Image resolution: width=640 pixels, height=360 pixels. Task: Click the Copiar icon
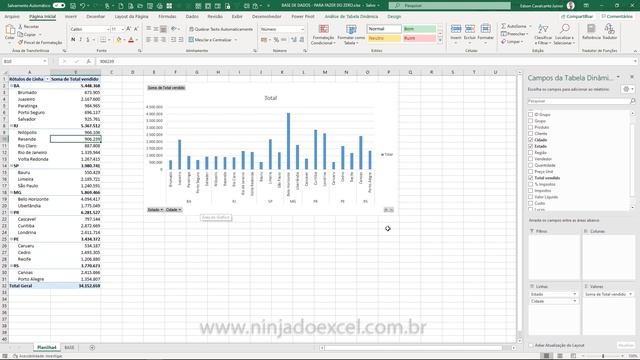(x=20, y=34)
